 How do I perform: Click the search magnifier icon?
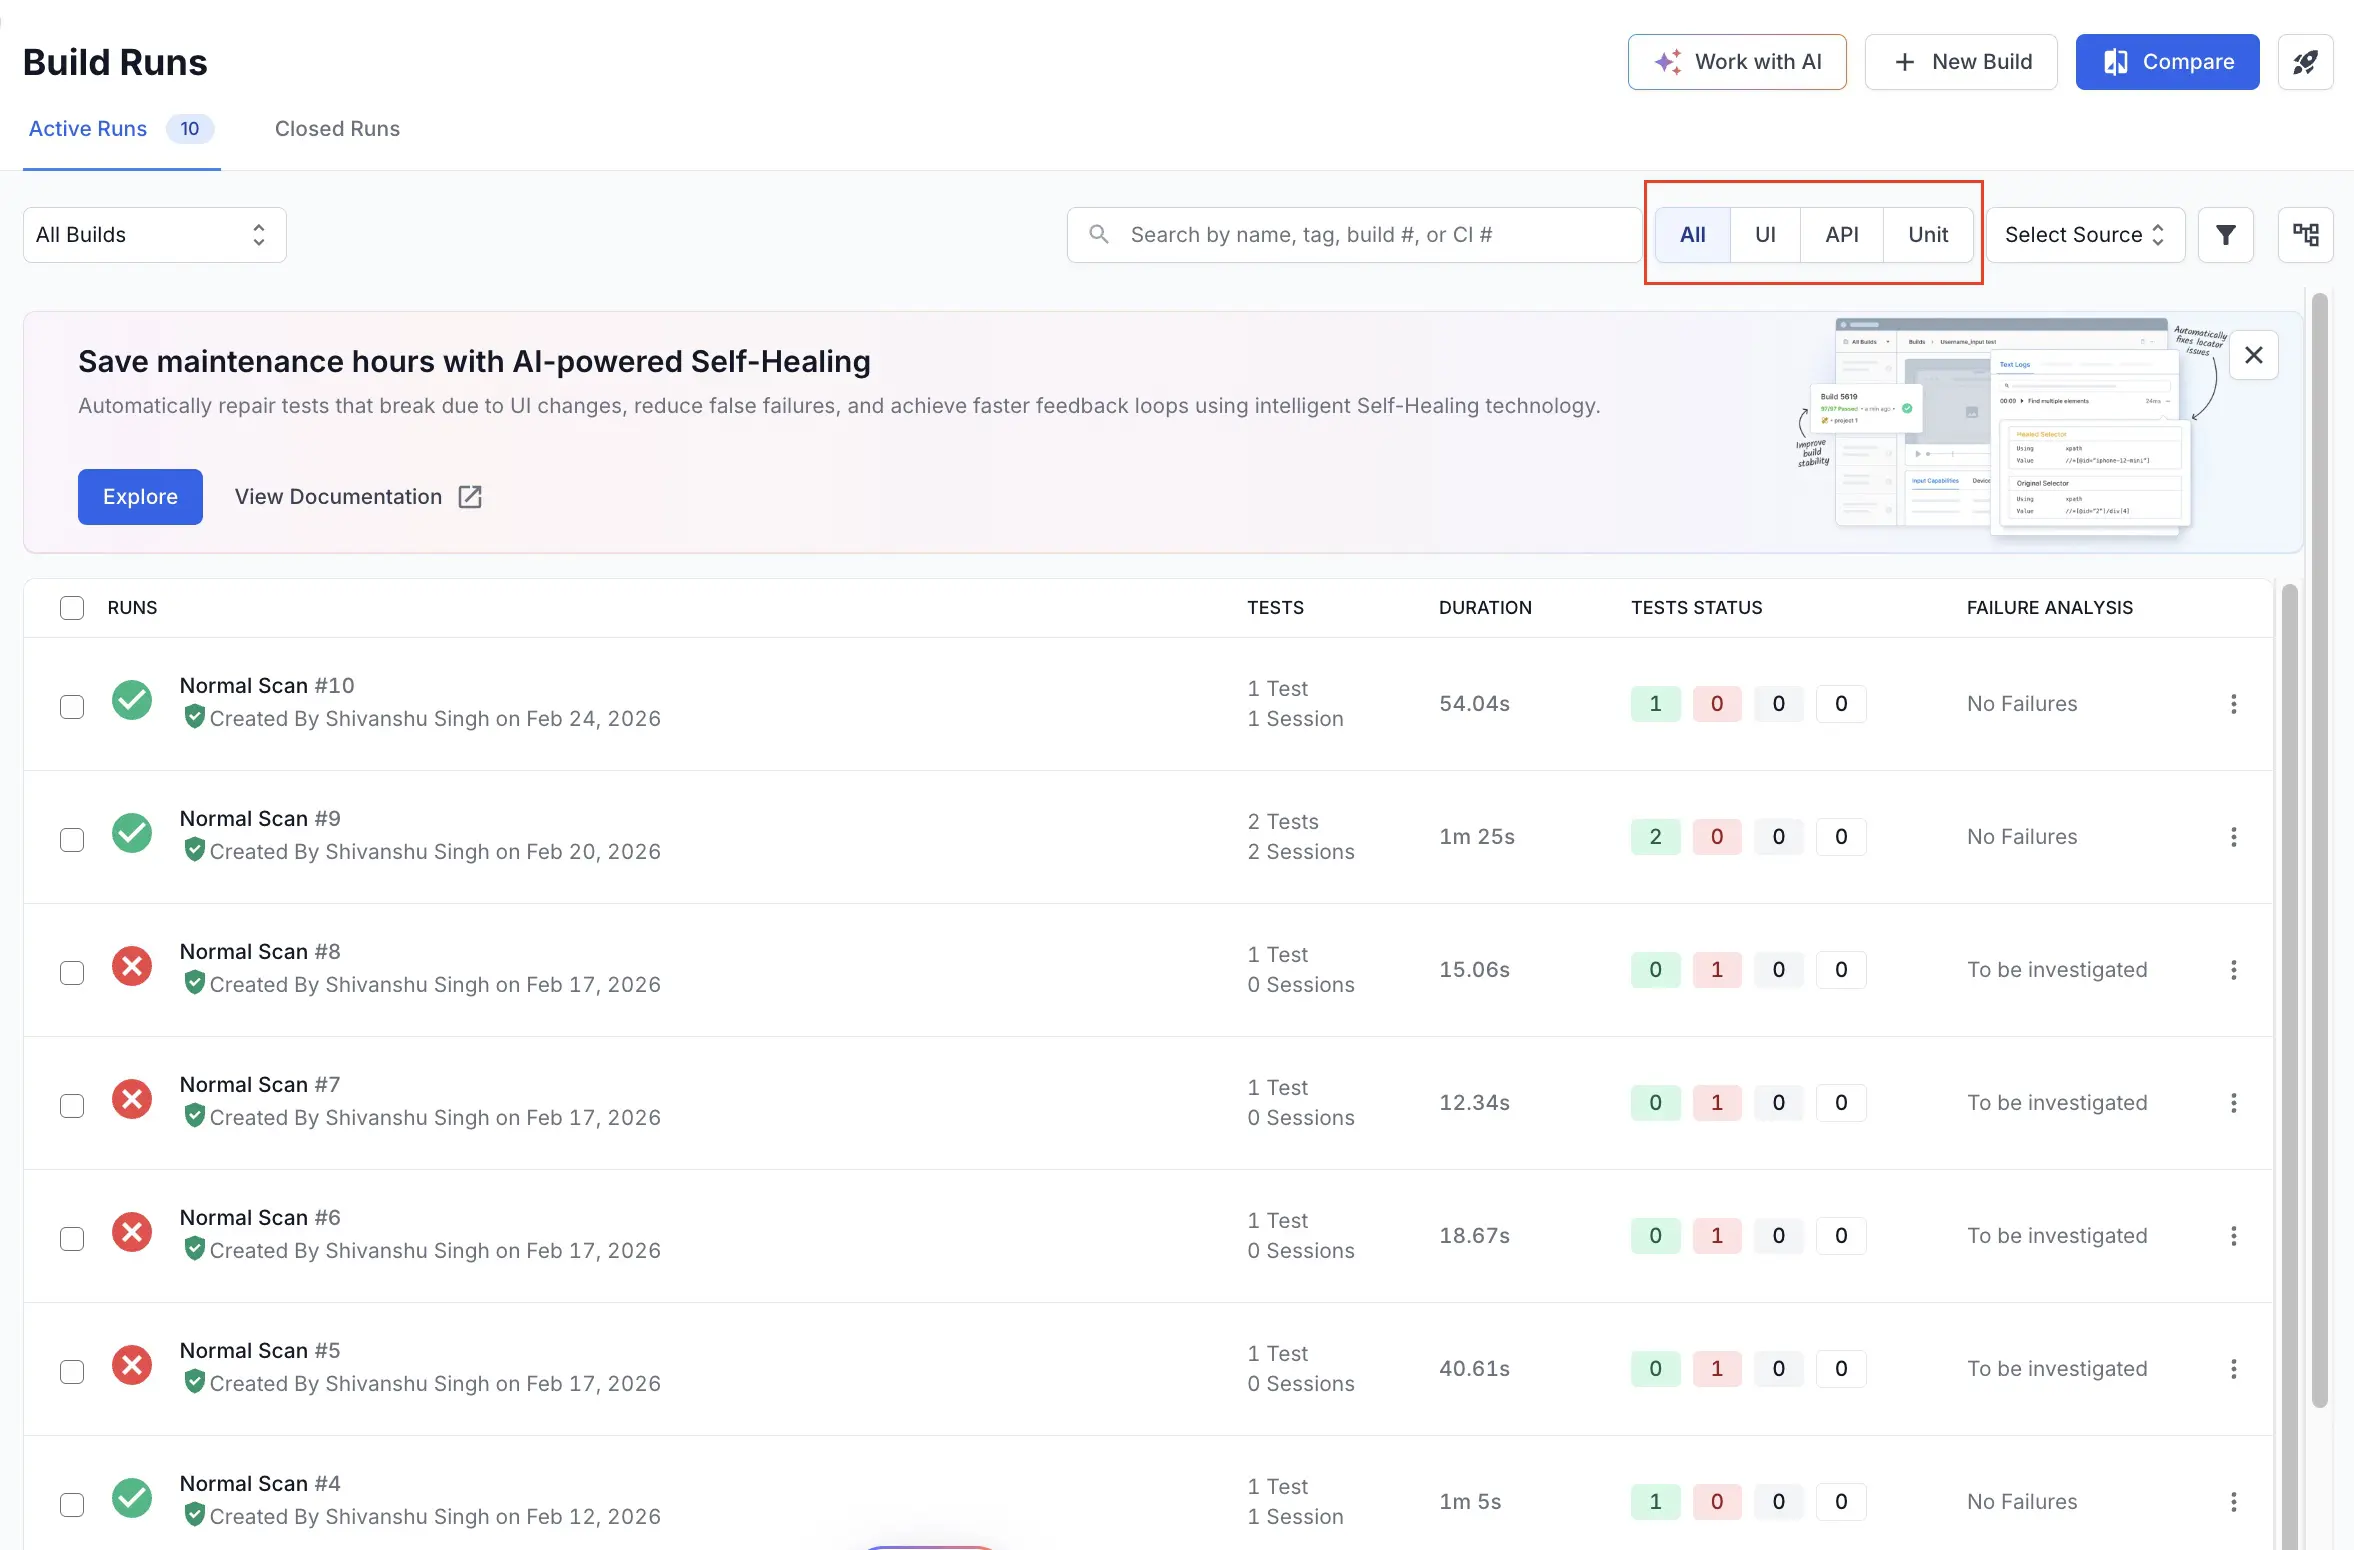pos(1098,234)
